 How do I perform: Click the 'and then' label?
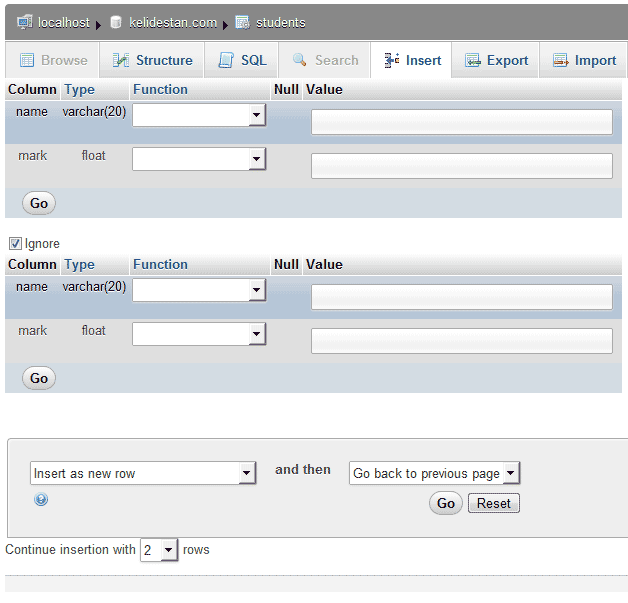[303, 469]
